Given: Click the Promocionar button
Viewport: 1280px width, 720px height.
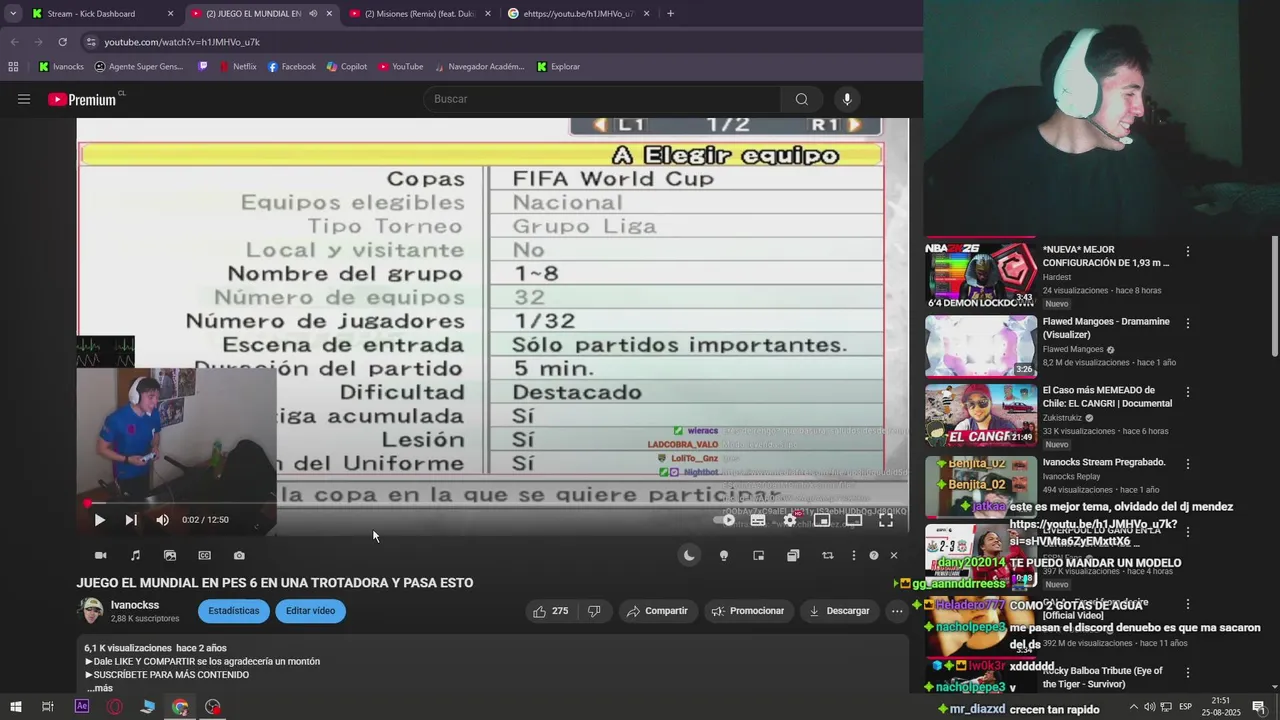Looking at the screenshot, I should pos(748,611).
